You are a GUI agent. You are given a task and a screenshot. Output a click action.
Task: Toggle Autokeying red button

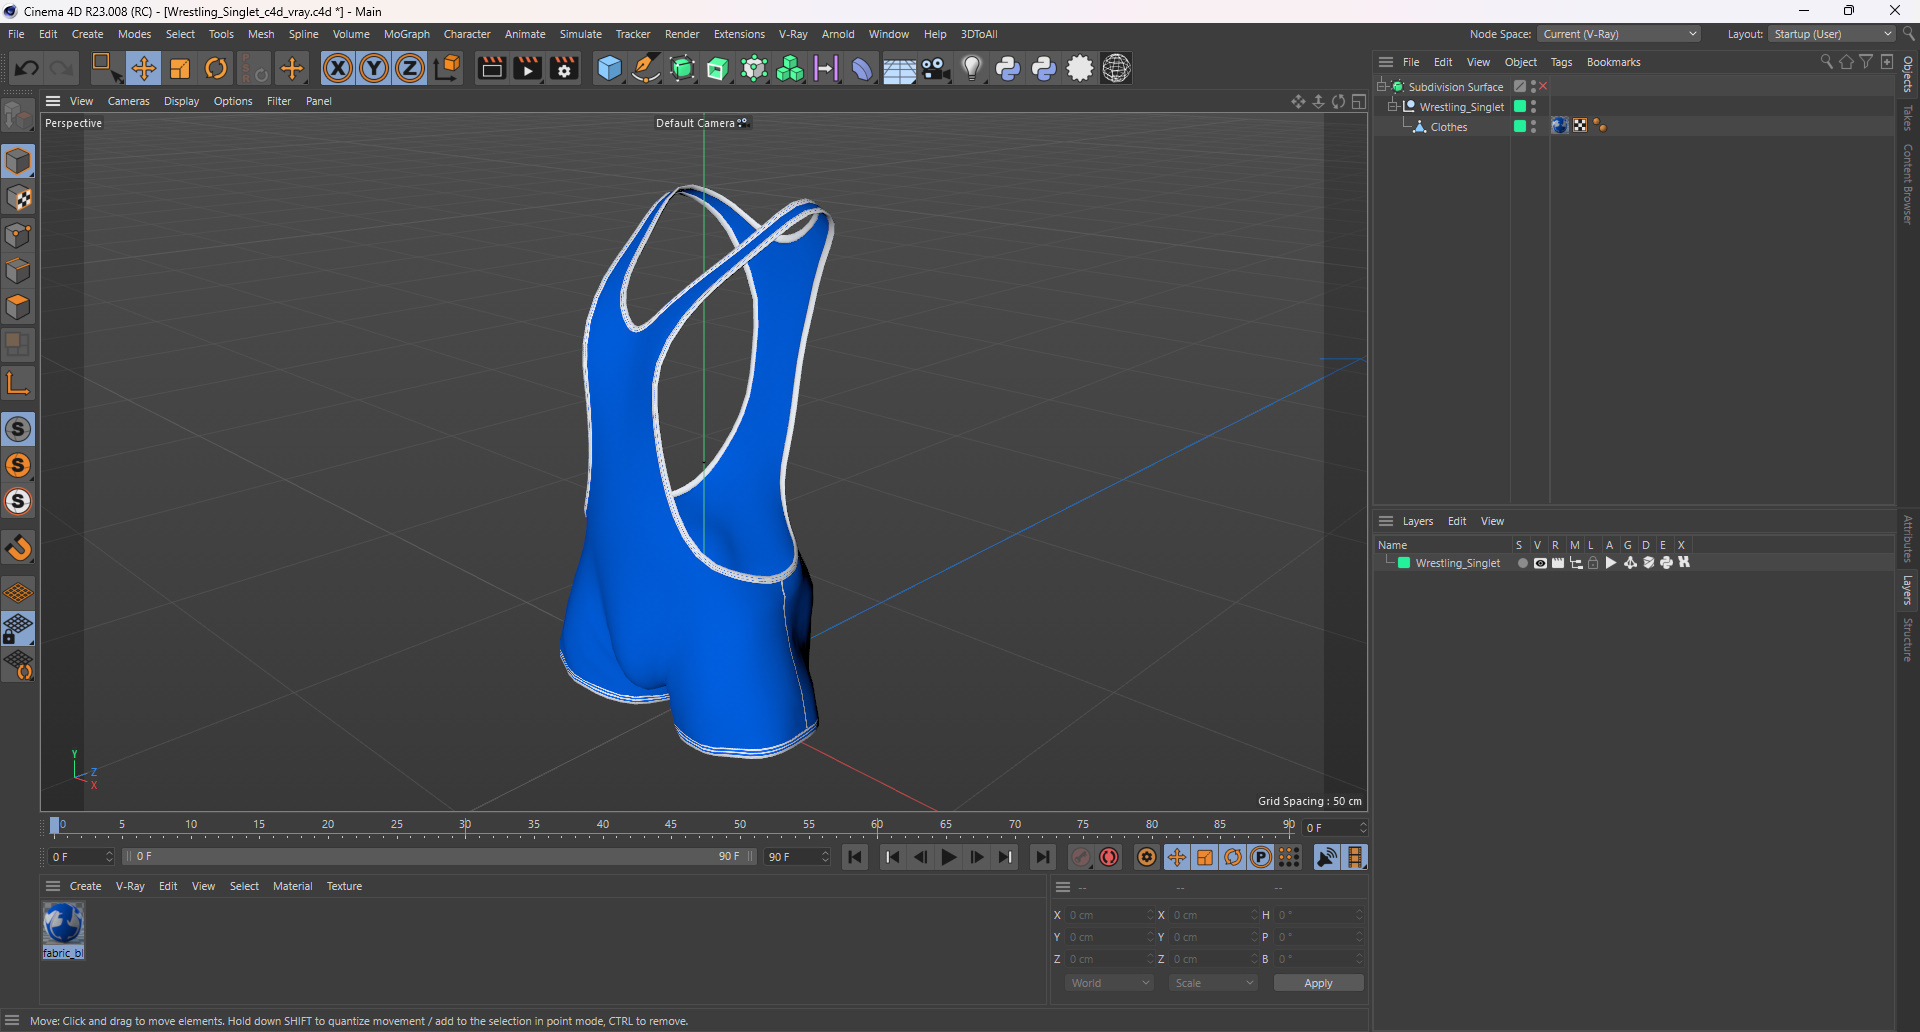(x=1109, y=857)
